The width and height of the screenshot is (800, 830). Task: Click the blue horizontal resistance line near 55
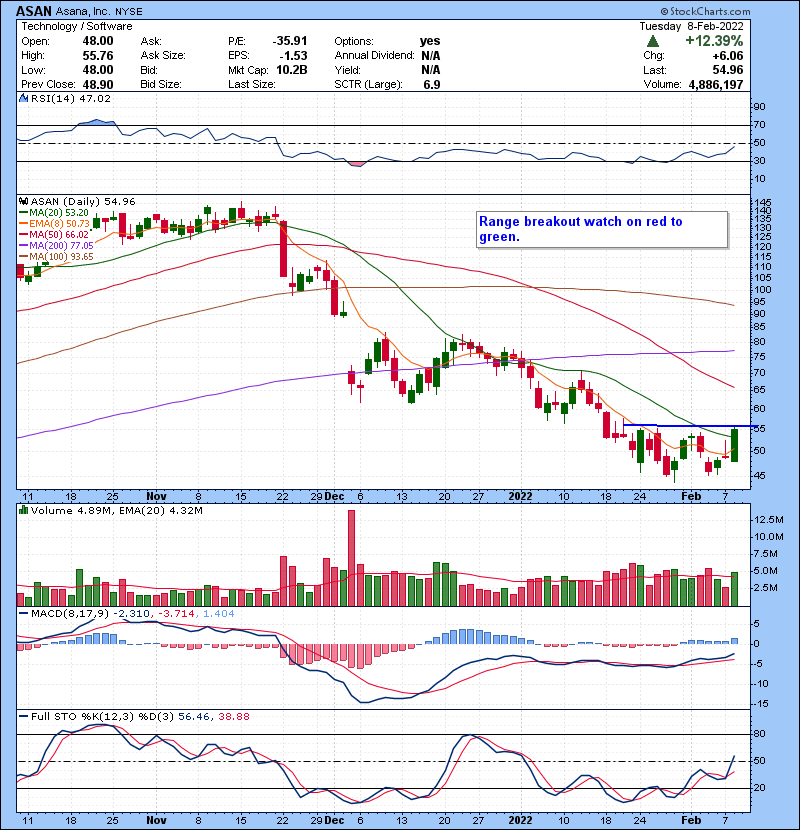(690, 426)
